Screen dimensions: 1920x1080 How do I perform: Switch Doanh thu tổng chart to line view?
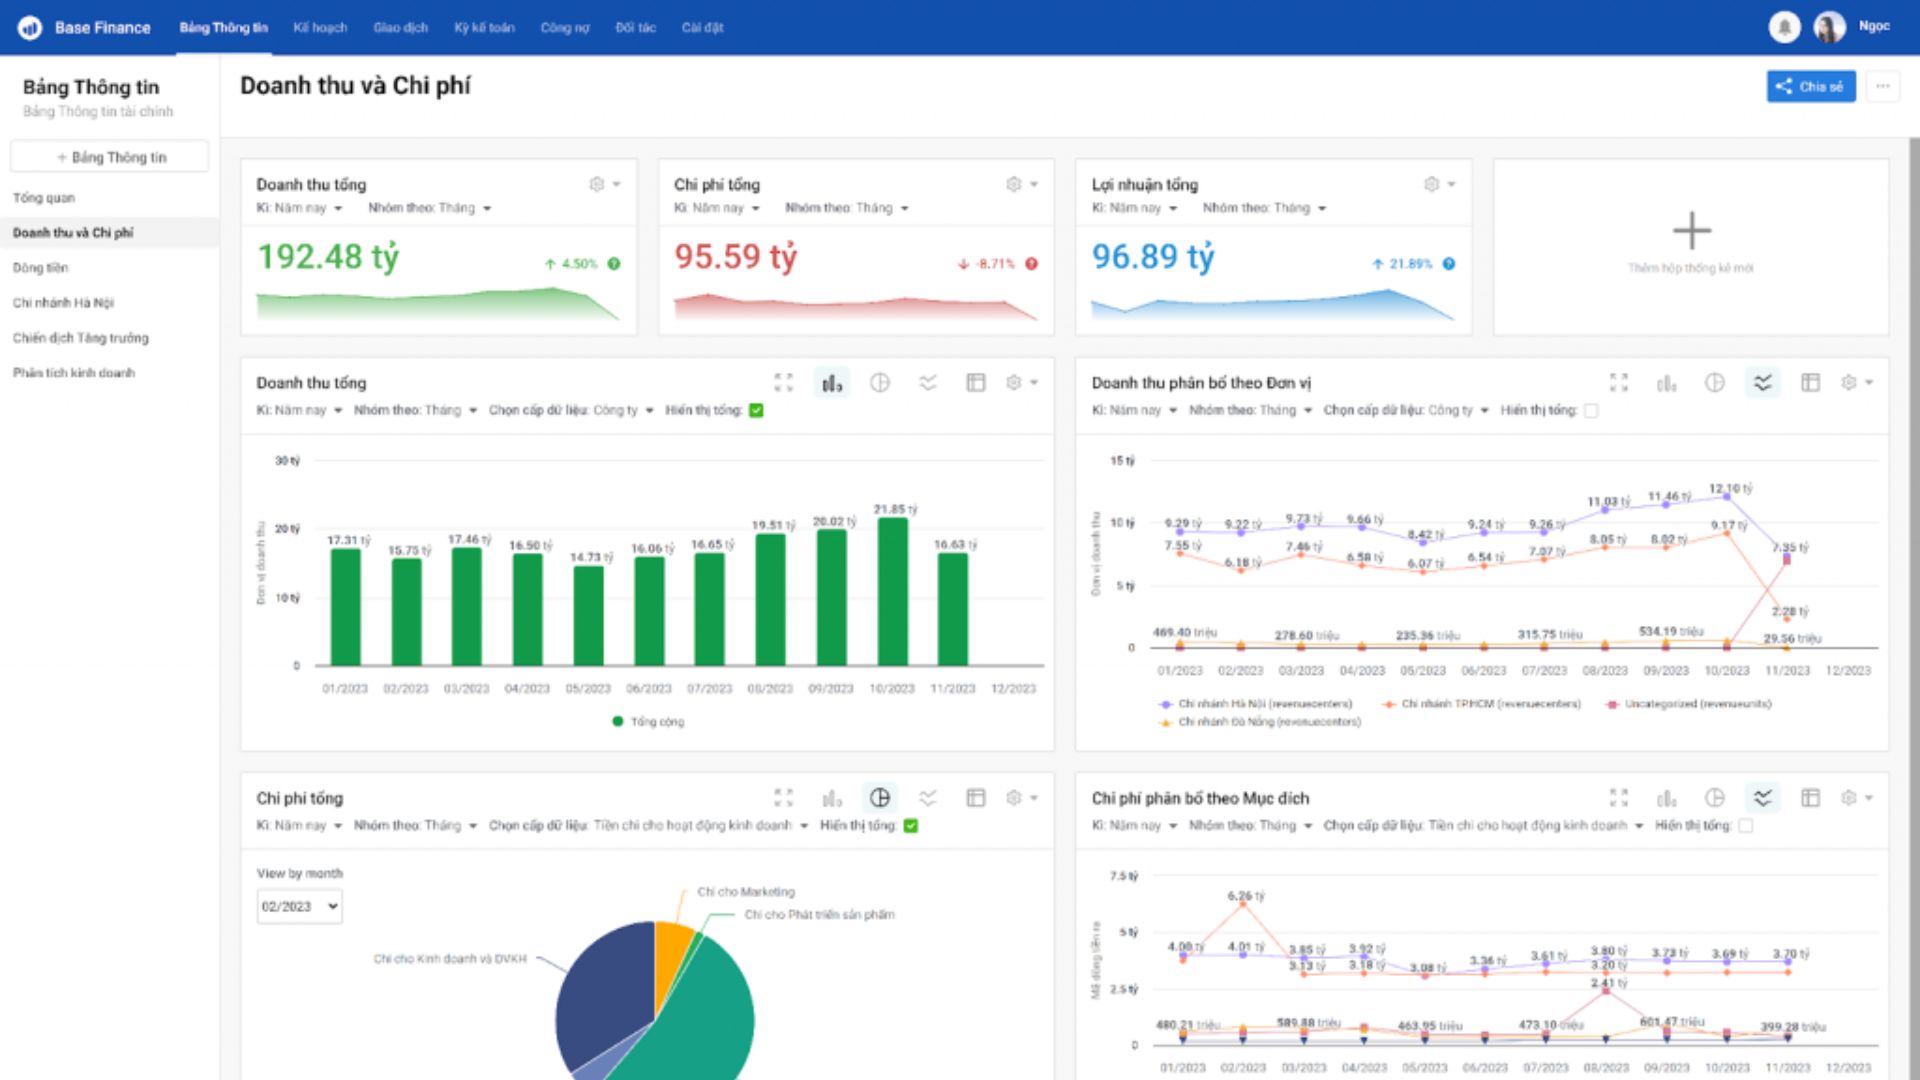(928, 383)
